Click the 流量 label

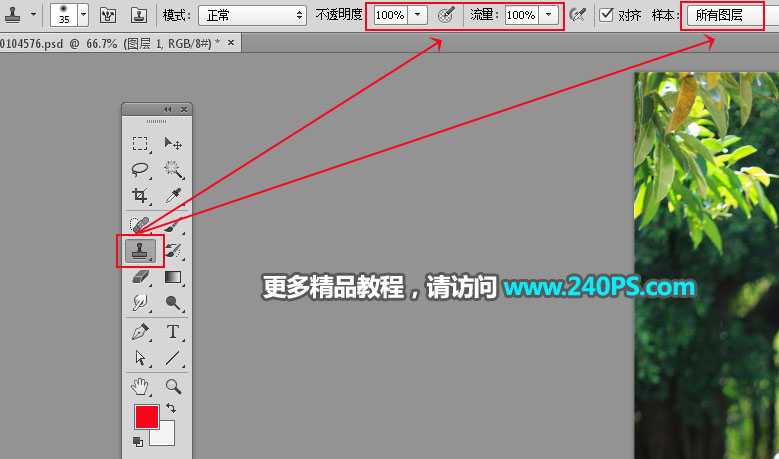pos(484,15)
